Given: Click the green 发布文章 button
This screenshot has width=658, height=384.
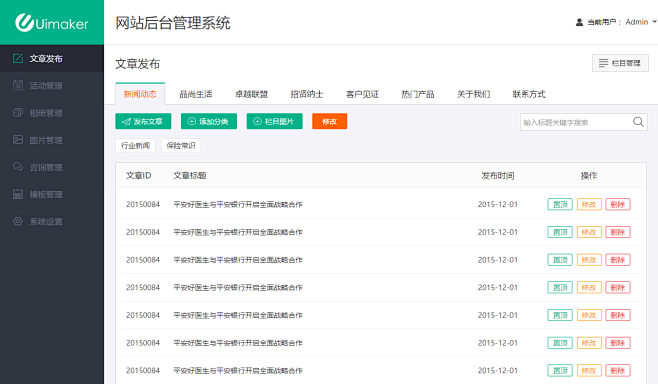Looking at the screenshot, I should point(143,121).
